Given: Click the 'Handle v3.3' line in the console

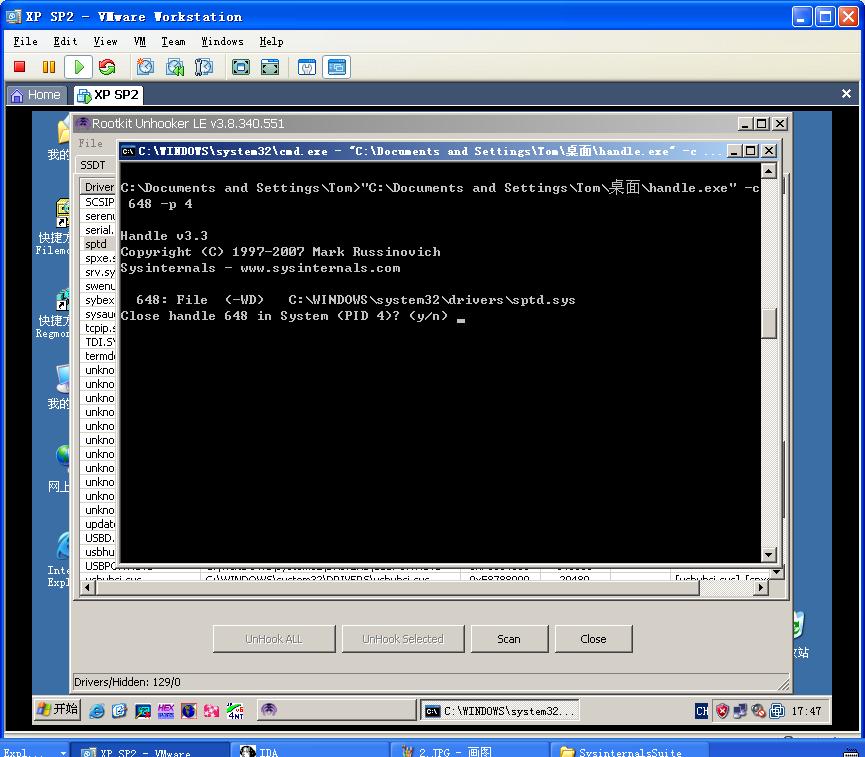Looking at the screenshot, I should tap(164, 236).
